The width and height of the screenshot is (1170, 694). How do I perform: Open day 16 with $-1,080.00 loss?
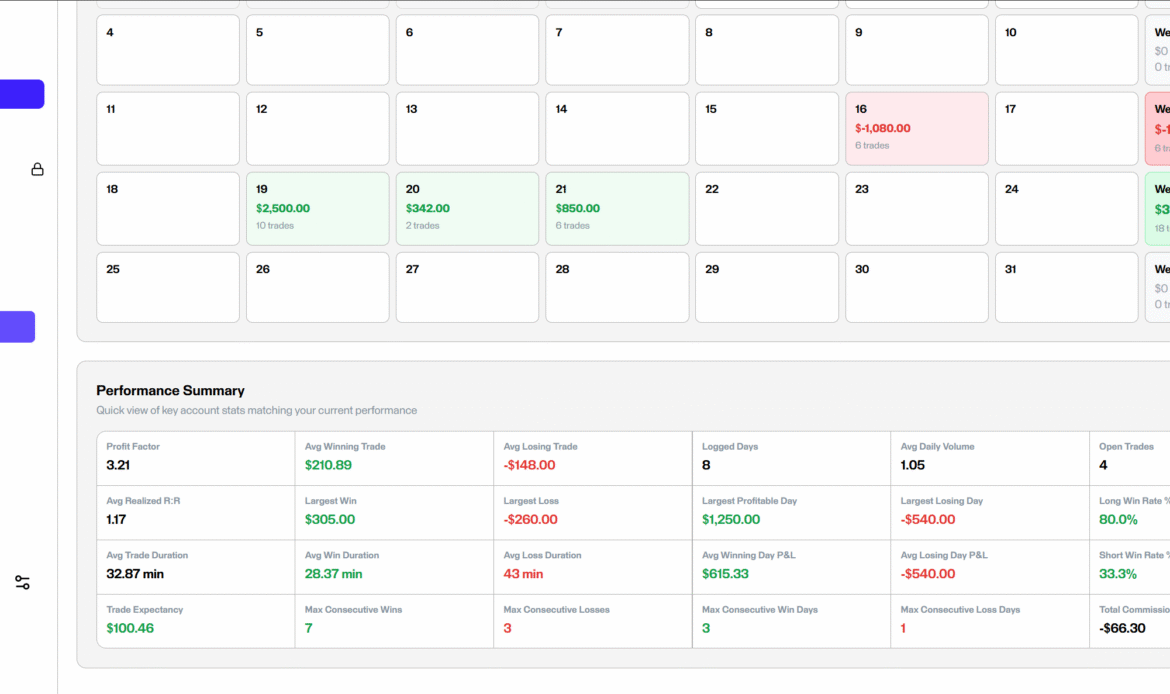point(916,129)
